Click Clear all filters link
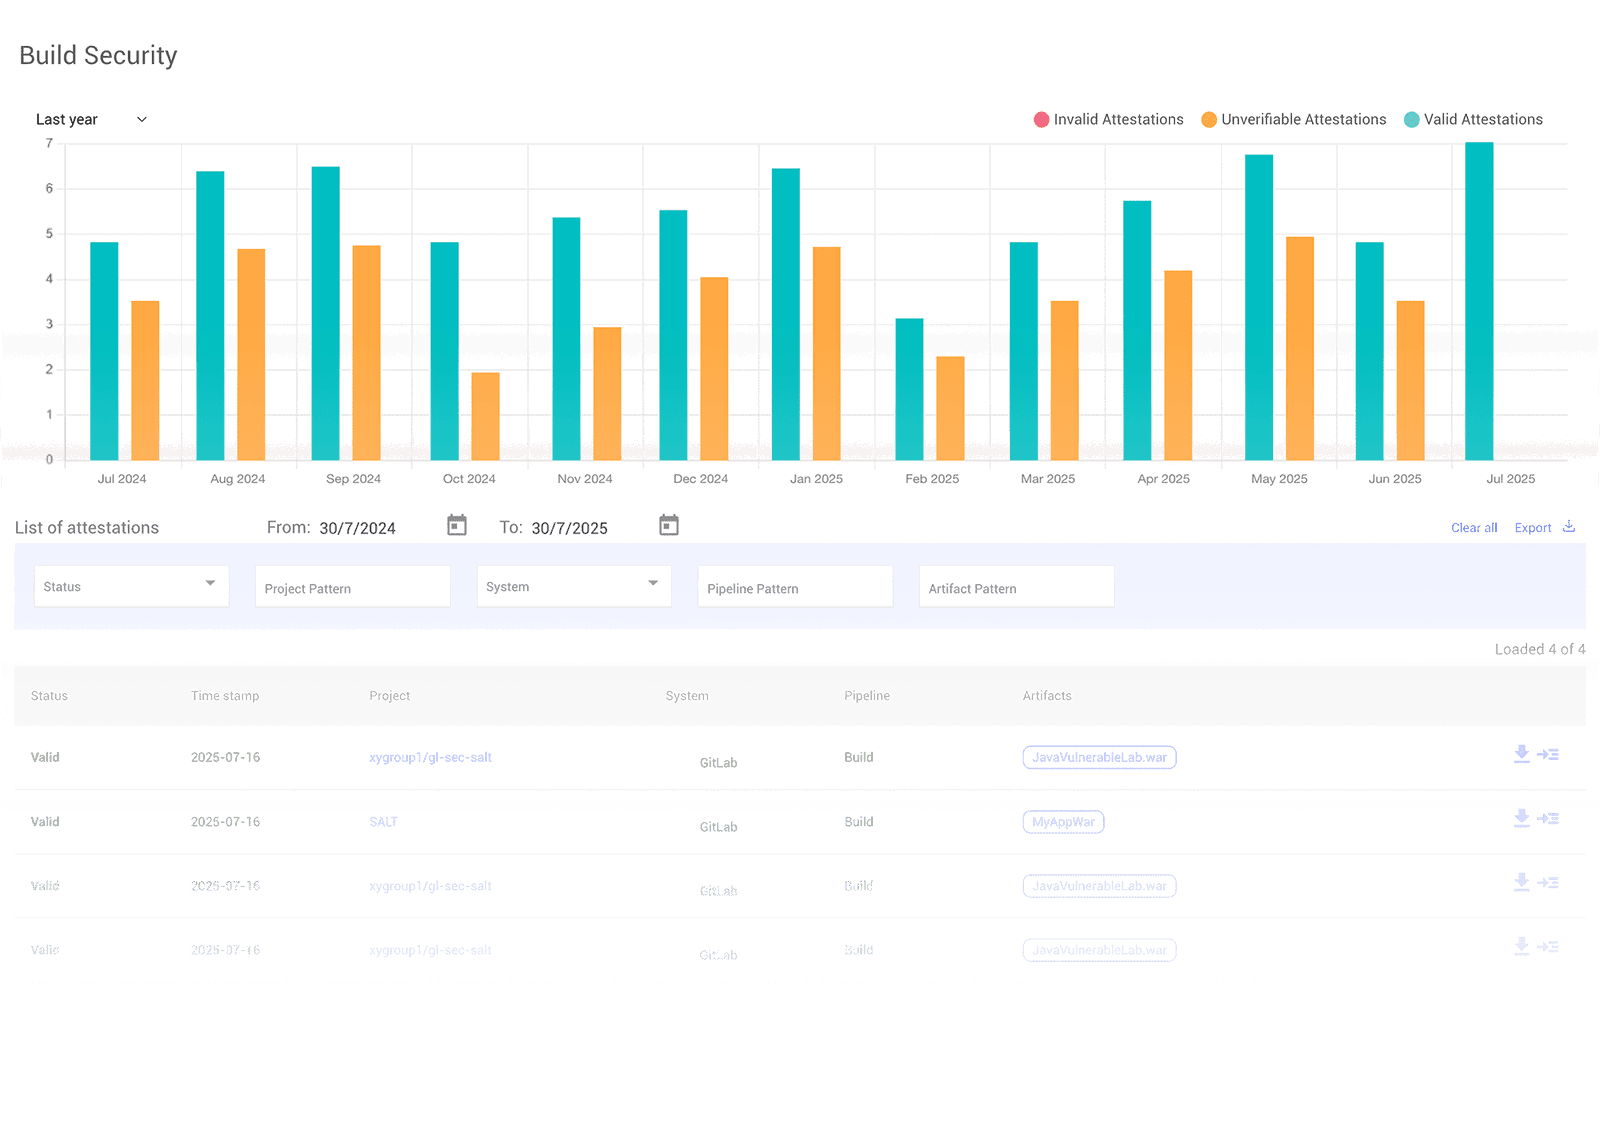1600x1126 pixels. (x=1474, y=528)
